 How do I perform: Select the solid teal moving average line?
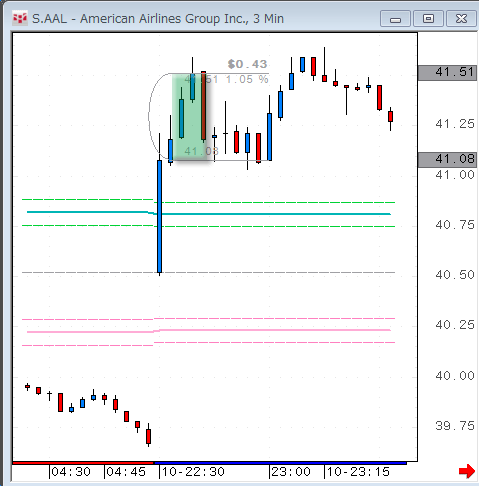pos(209,213)
